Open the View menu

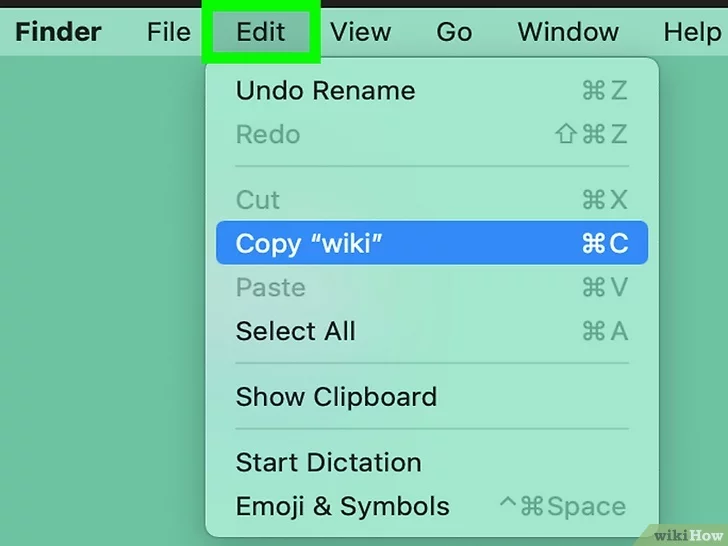click(x=360, y=32)
